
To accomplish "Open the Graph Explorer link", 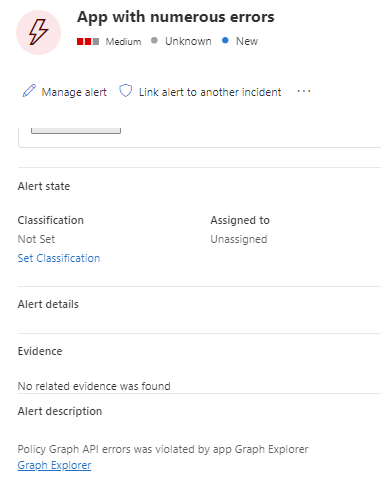I will pyautogui.click(x=54, y=465).
